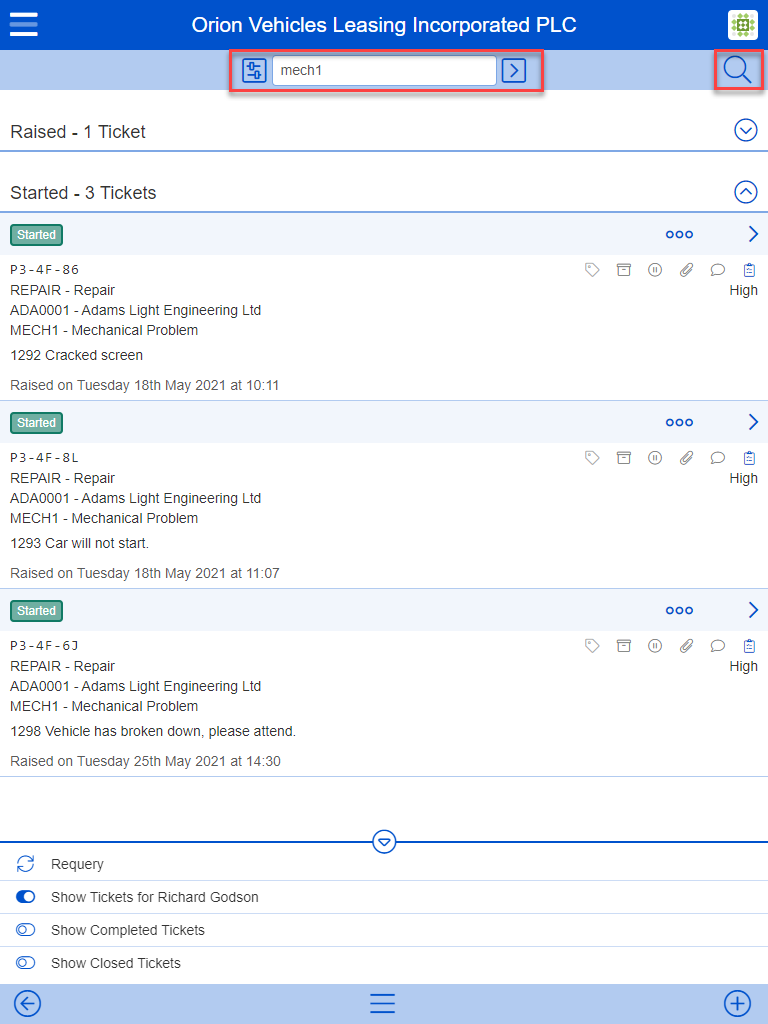Add a new ticket with plus icon
Image resolution: width=768 pixels, height=1024 pixels.
coord(737,1003)
